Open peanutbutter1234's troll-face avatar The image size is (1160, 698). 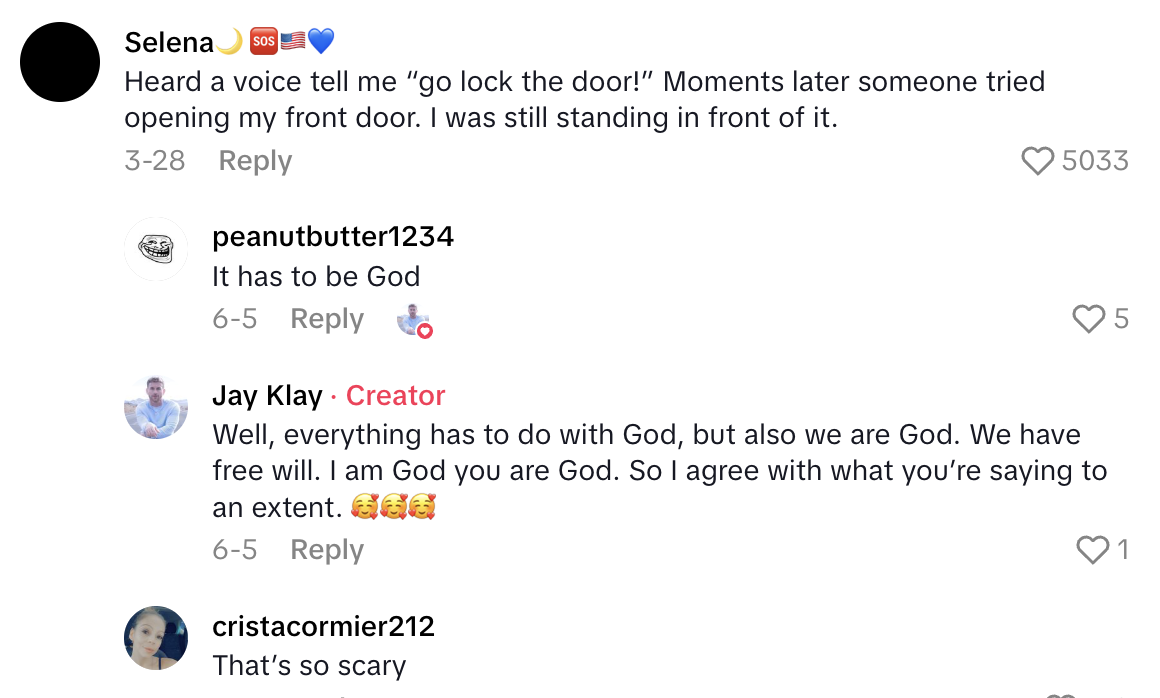[156, 249]
